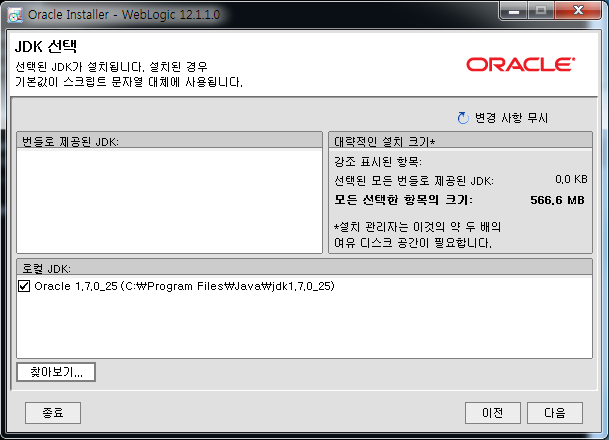Click the 번들로 제공된 JDK: header
Screen dimensions: 609x440
click(169, 141)
